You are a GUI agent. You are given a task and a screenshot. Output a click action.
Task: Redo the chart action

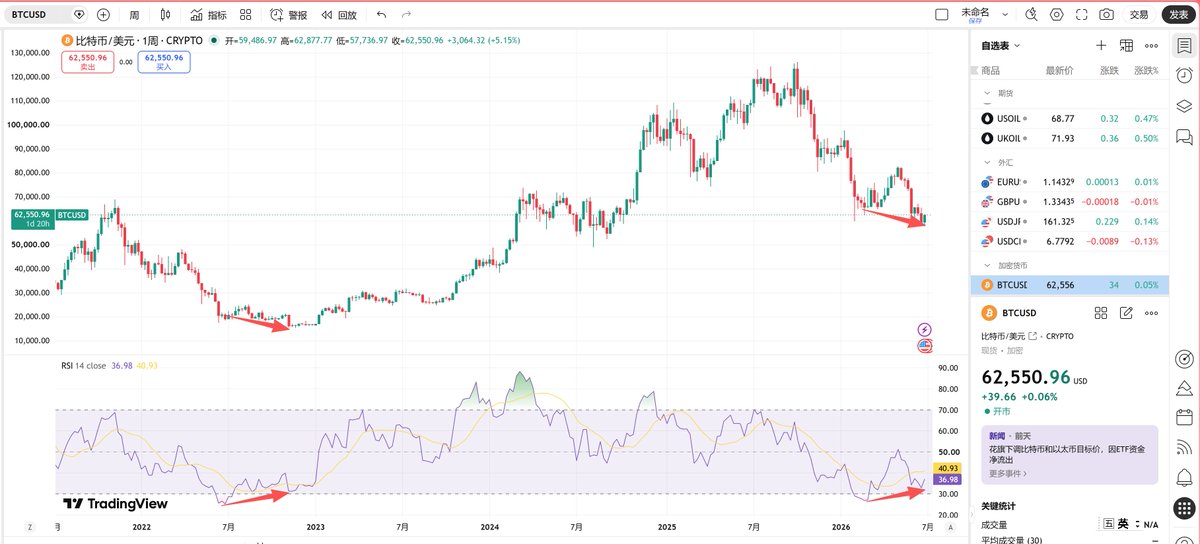(406, 15)
